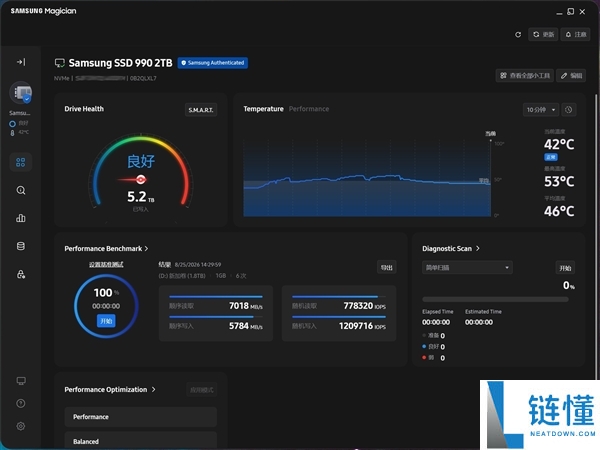The image size is (600, 450).
Task: Open the data management disk icon in sidebar
Action: (21, 246)
